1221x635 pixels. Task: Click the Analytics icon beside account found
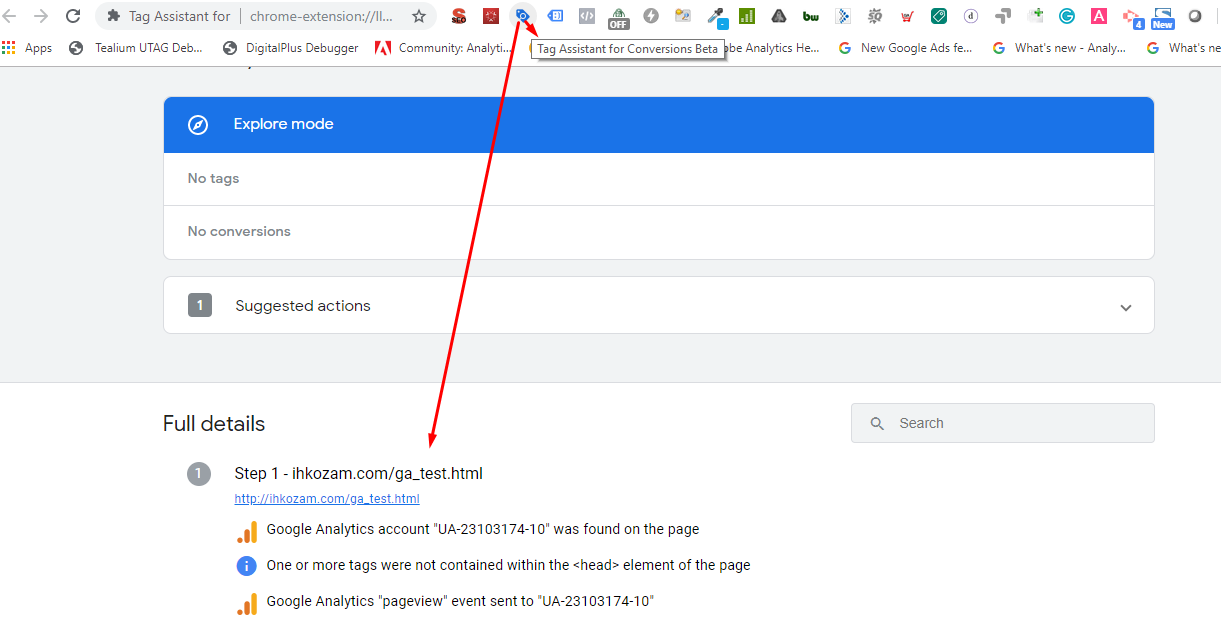click(246, 532)
